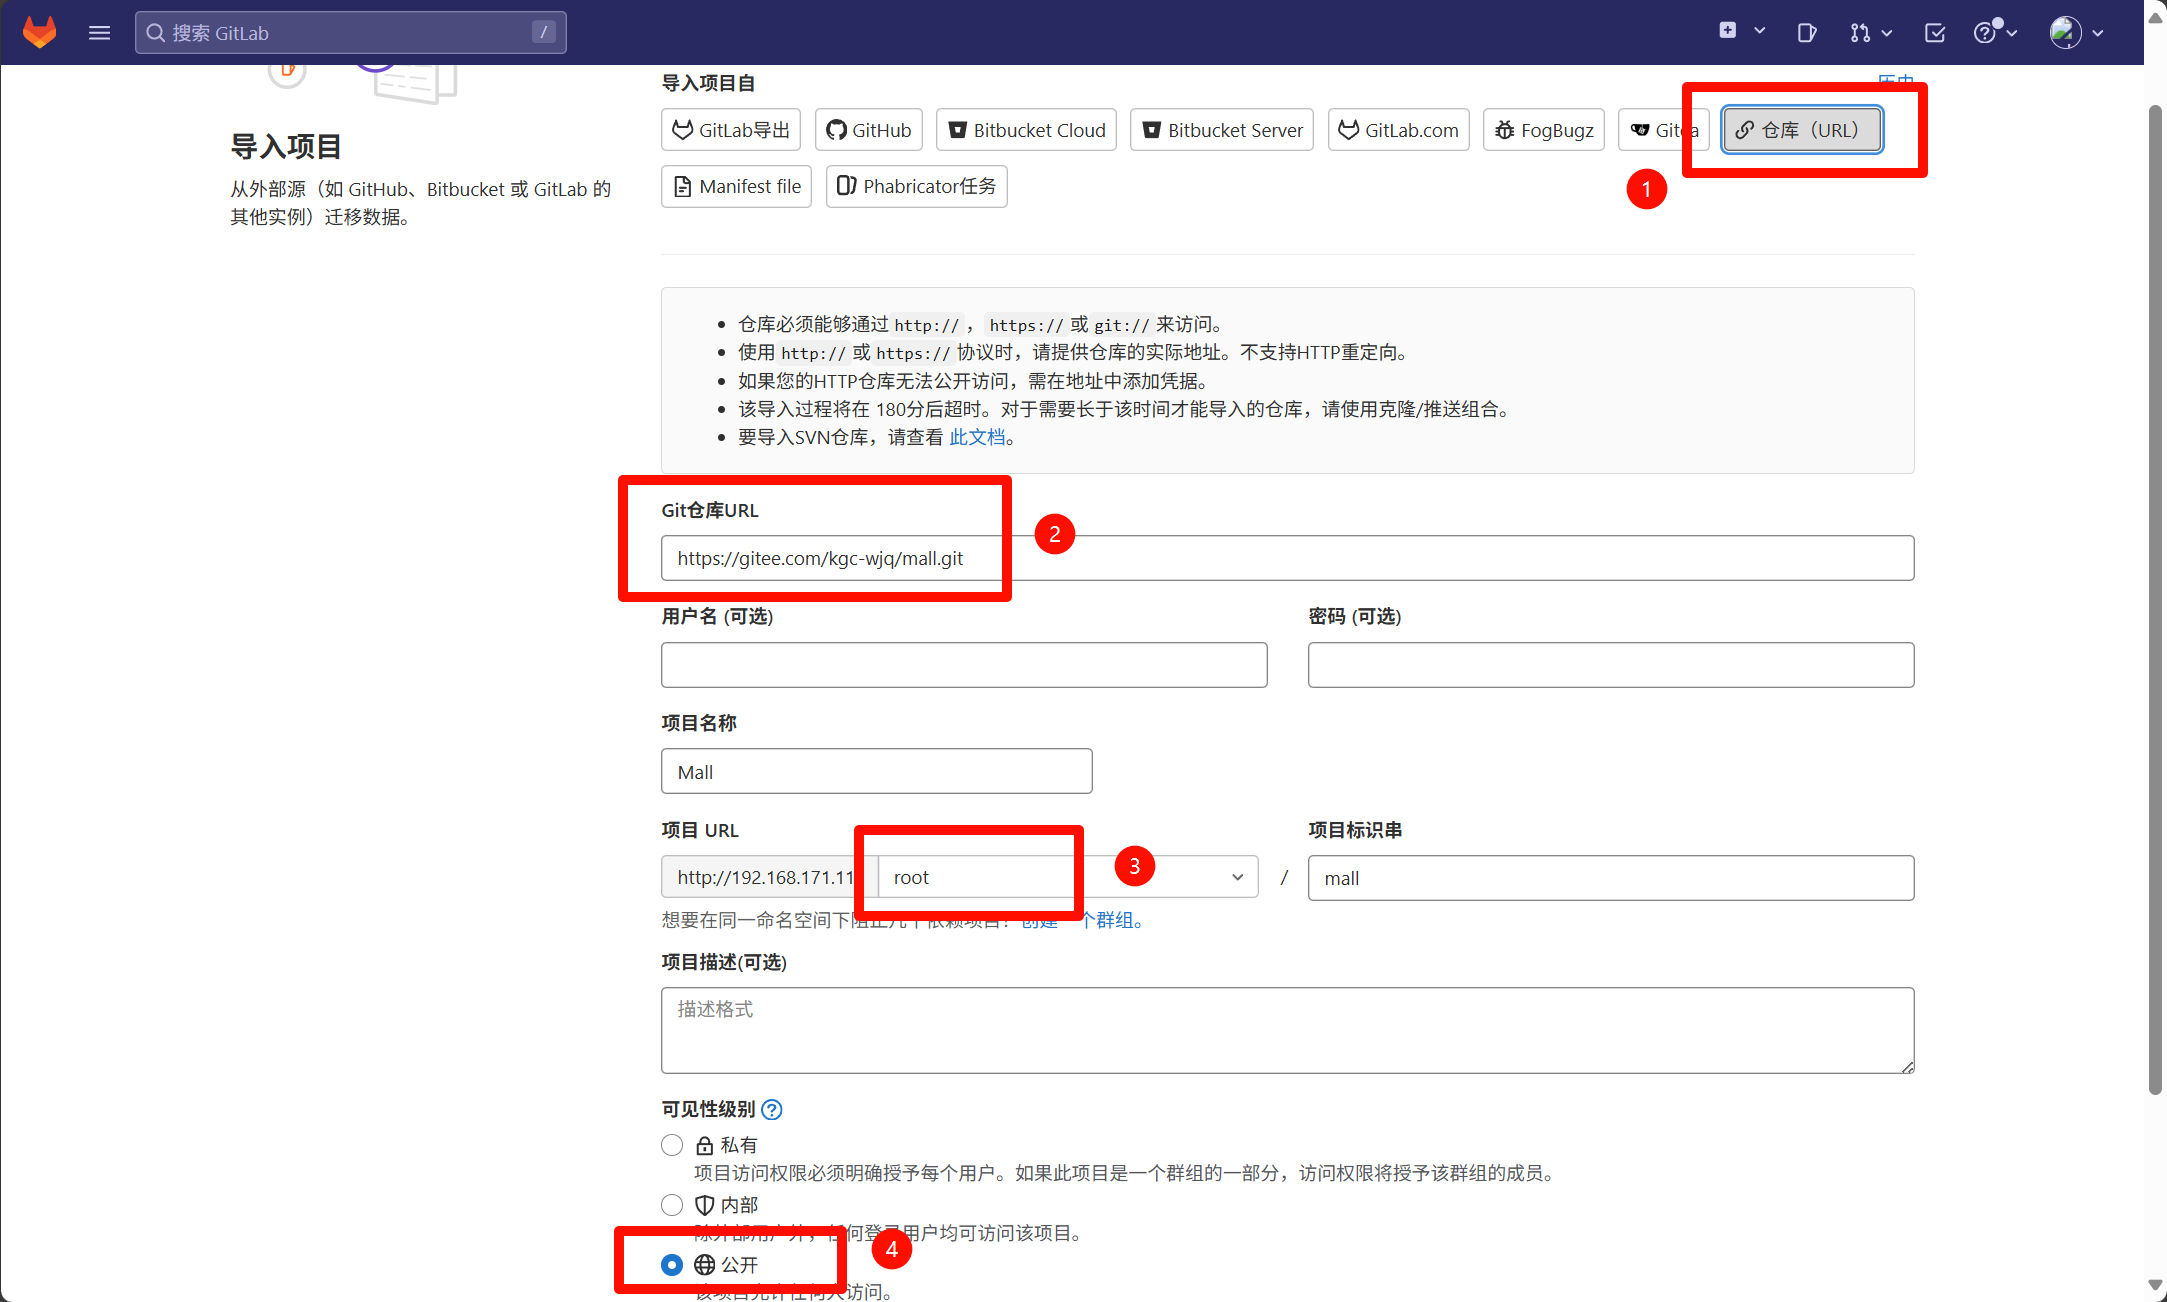Open the To-Do list icon

[x=1935, y=32]
